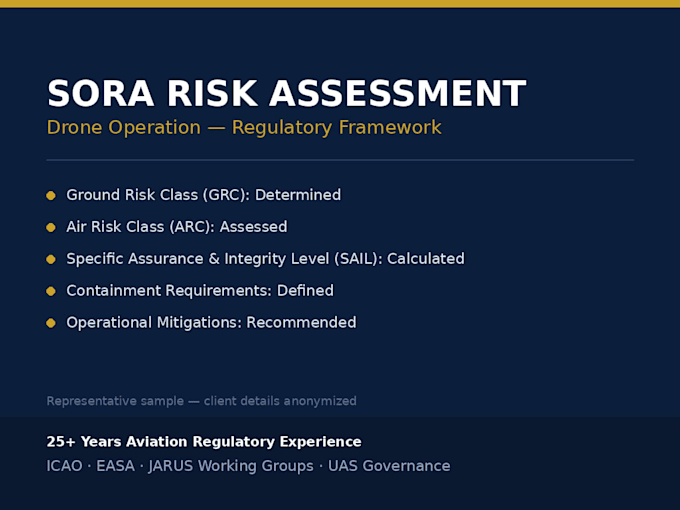Click the SORA RISK ASSESSMENT title

tap(286, 93)
